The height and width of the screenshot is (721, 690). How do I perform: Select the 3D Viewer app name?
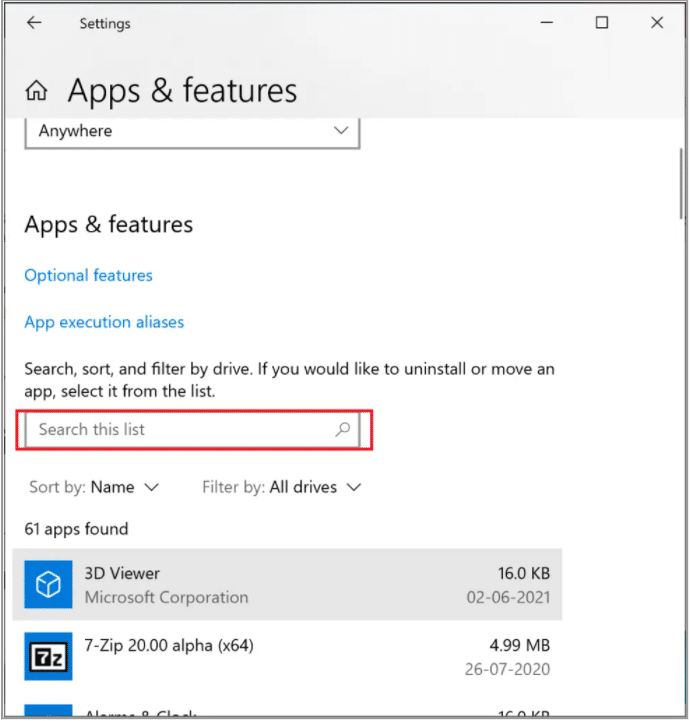[x=122, y=574]
